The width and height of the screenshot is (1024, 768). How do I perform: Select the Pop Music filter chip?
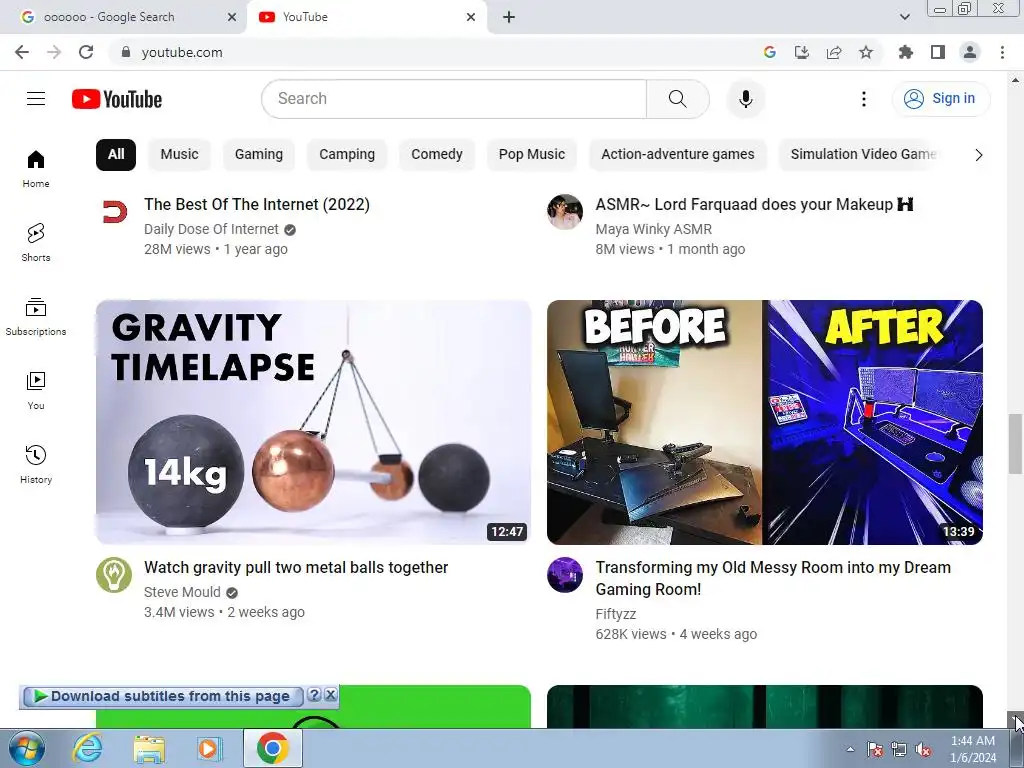pos(532,155)
